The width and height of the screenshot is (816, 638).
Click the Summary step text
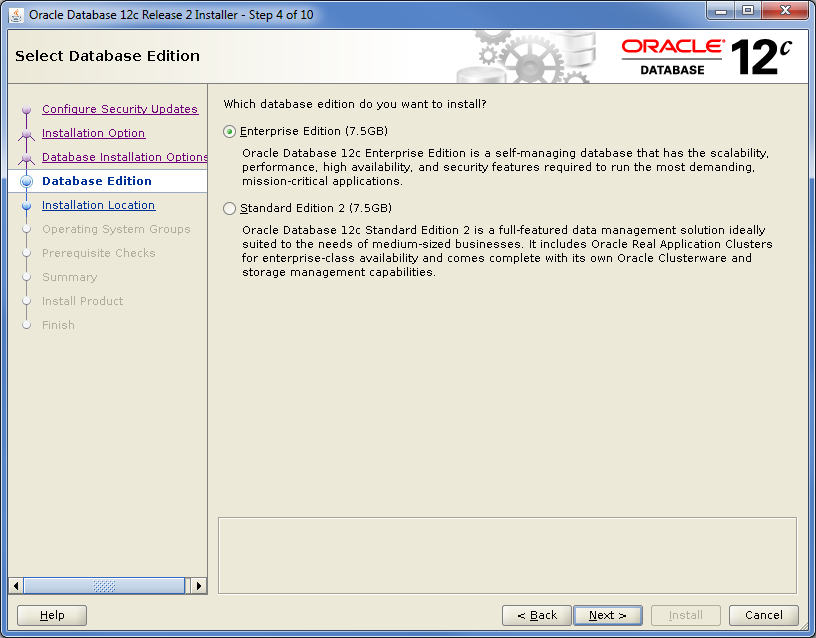point(70,277)
